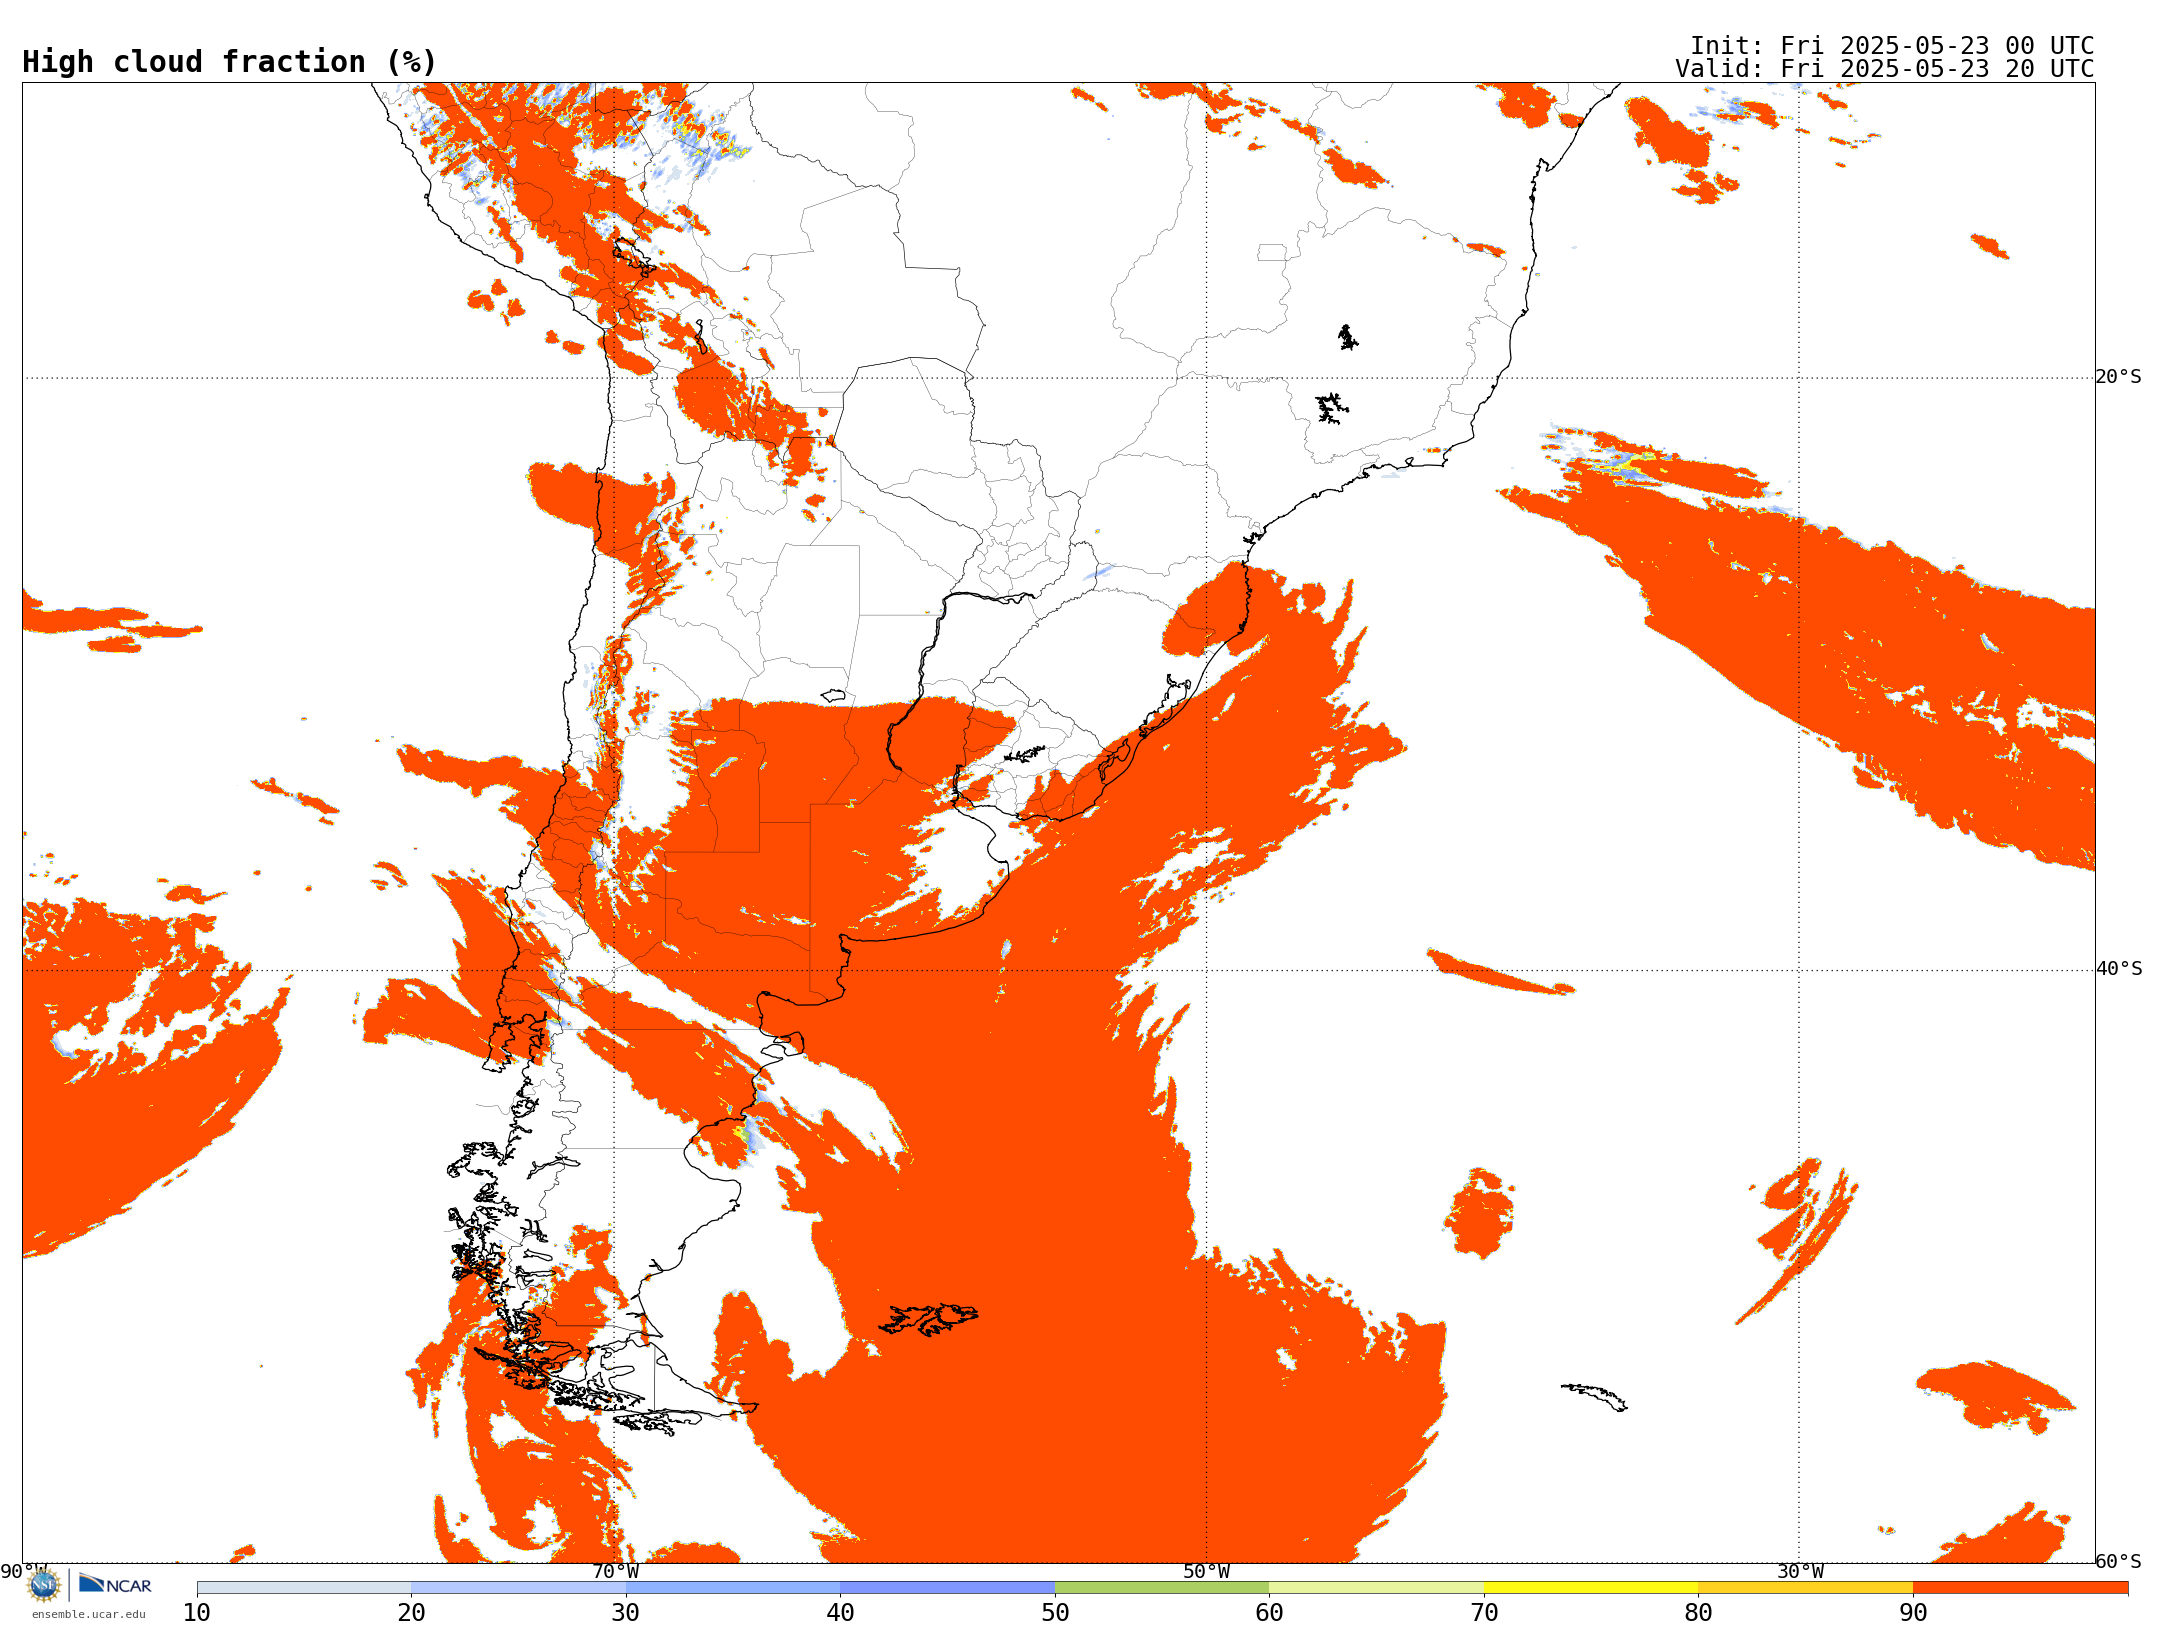Select the 'Init: Fri 2025-05-23 00 UTC' text
Viewport: 2160px width, 1626px height.
tap(1891, 46)
